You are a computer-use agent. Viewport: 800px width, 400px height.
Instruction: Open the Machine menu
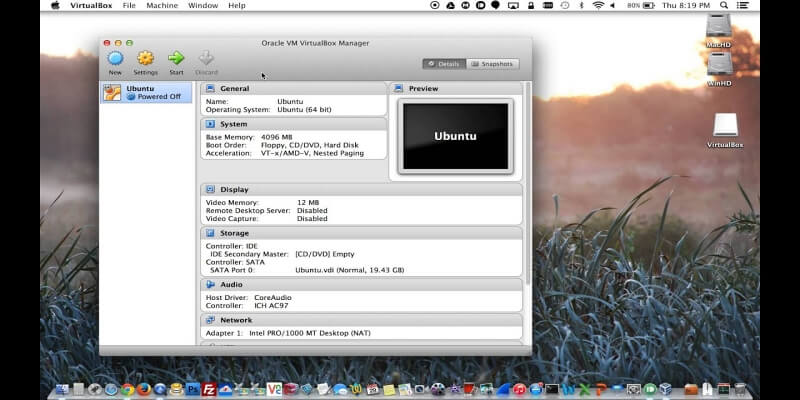pyautogui.click(x=162, y=5)
